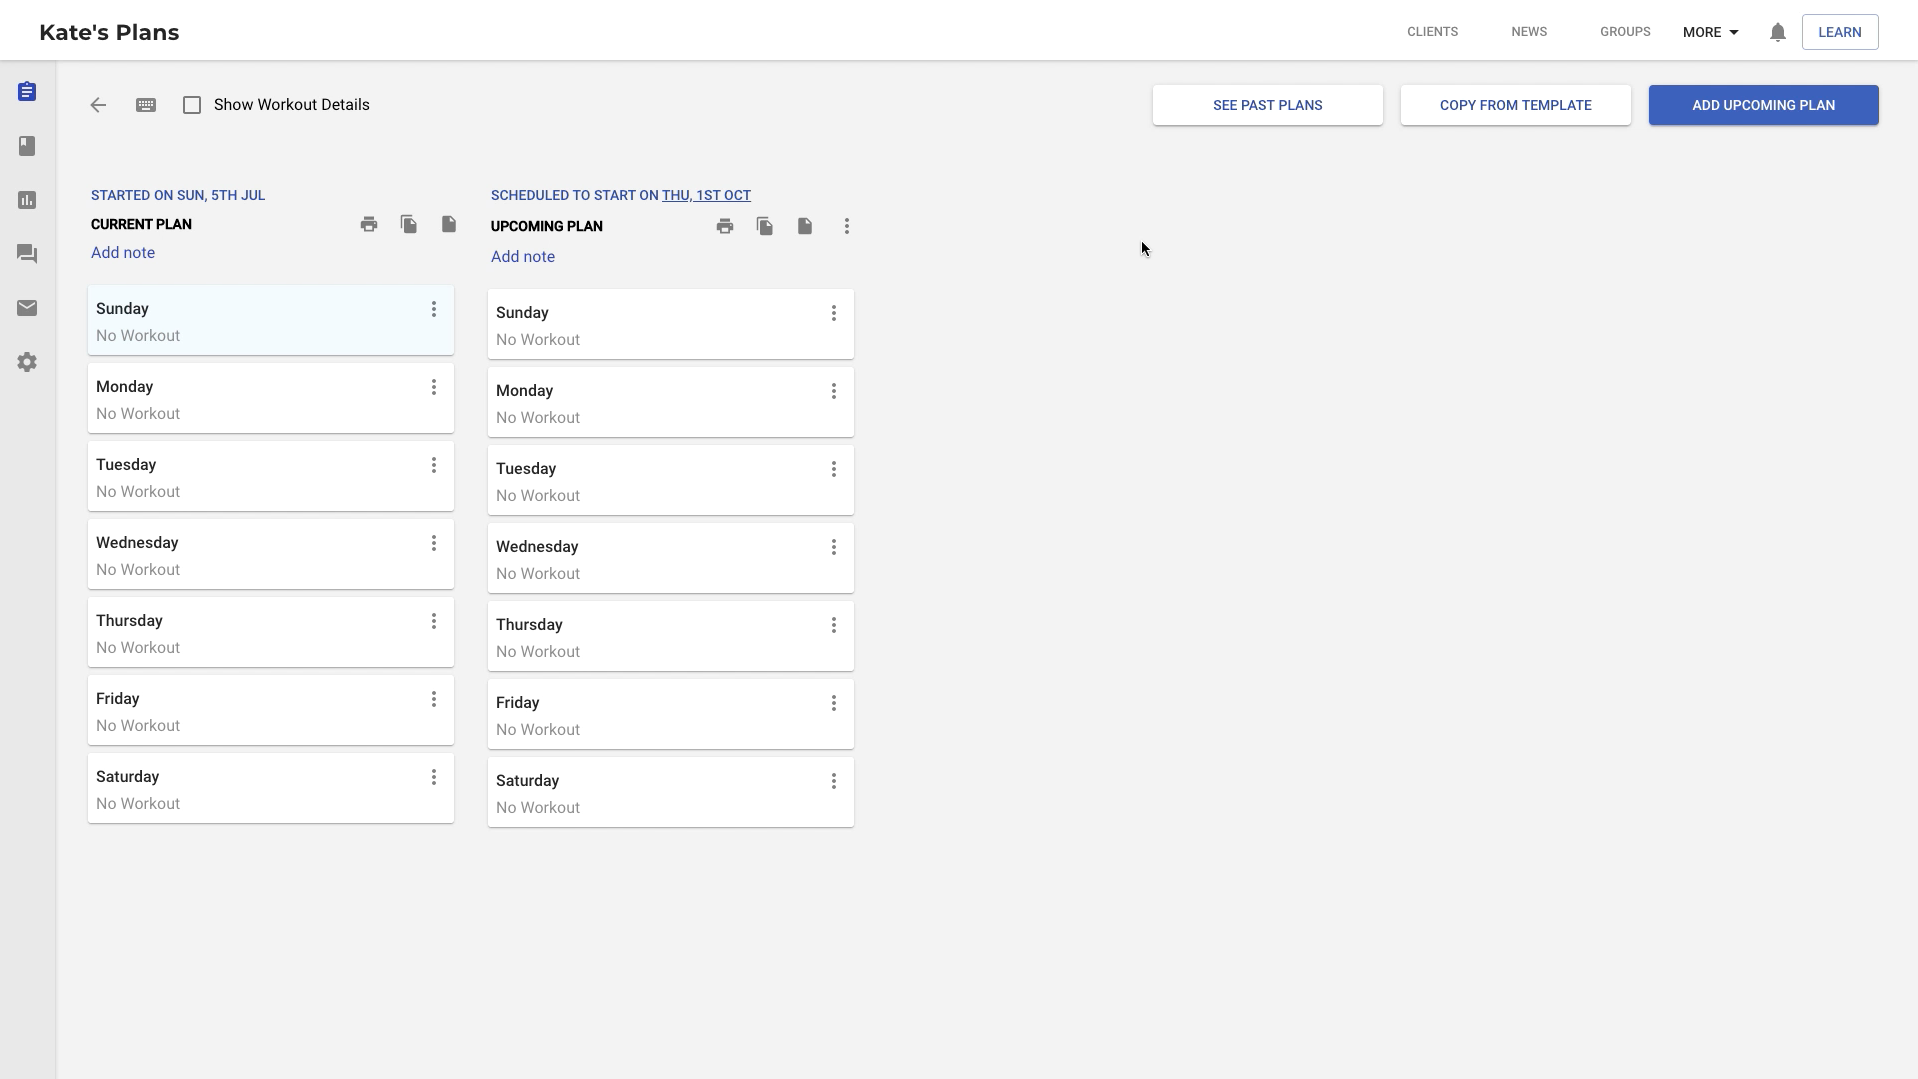Open options for upcoming plan Thursday
This screenshot has height=1079, width=1918.
[x=834, y=625]
